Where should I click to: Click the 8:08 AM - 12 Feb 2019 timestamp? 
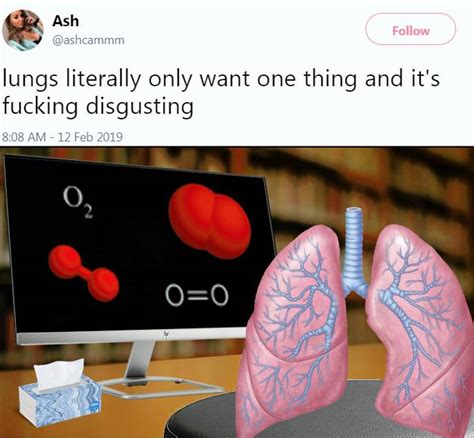[x=62, y=137]
